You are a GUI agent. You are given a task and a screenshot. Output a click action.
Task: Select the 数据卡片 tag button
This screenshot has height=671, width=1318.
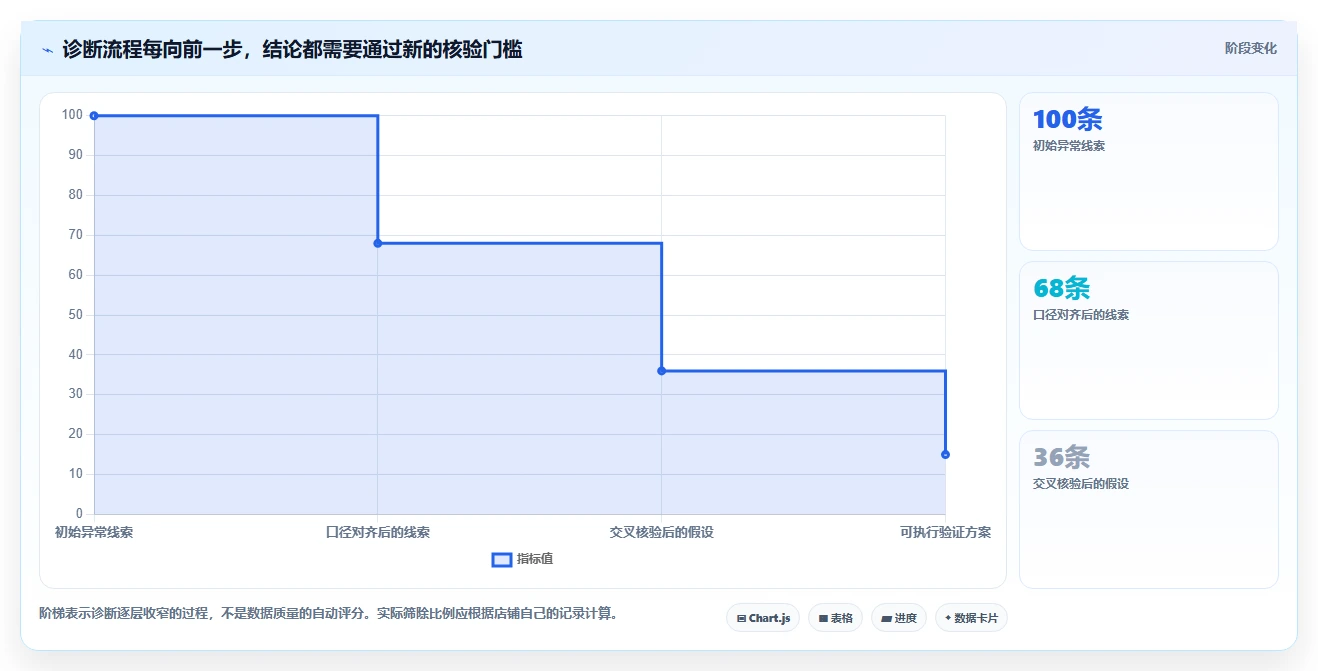pyautogui.click(x=971, y=618)
